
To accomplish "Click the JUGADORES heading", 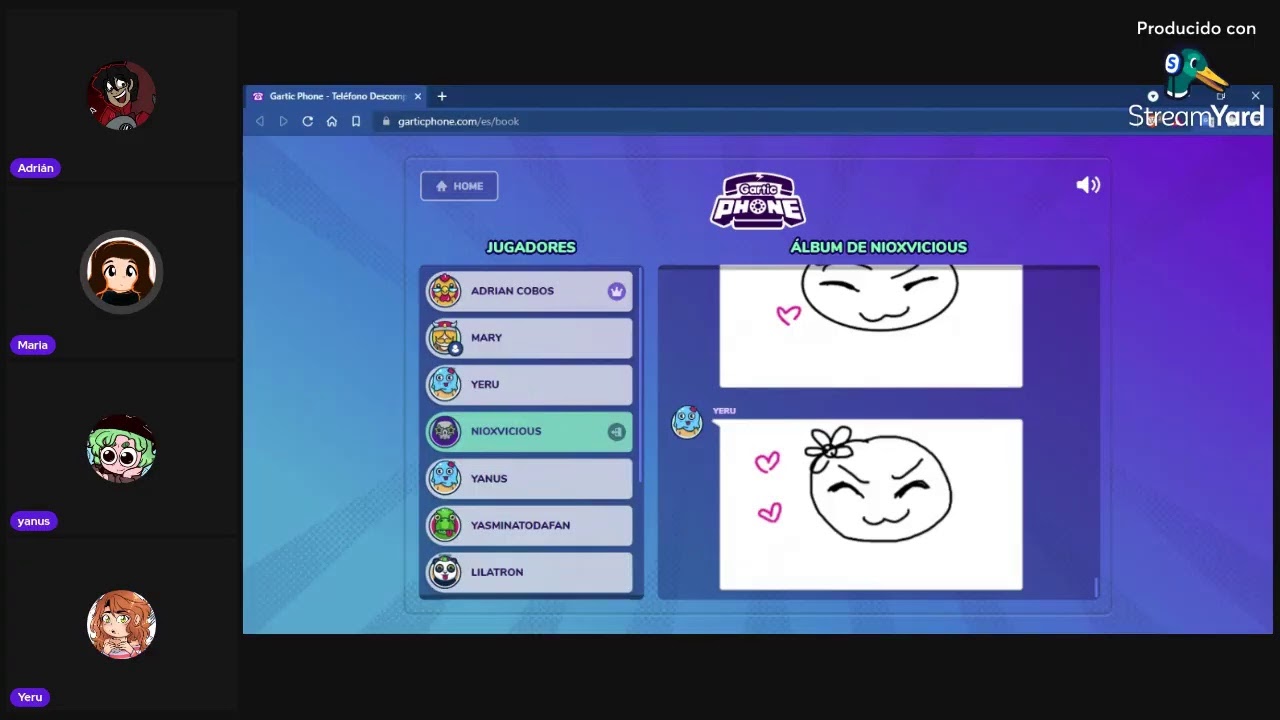I will pos(531,247).
